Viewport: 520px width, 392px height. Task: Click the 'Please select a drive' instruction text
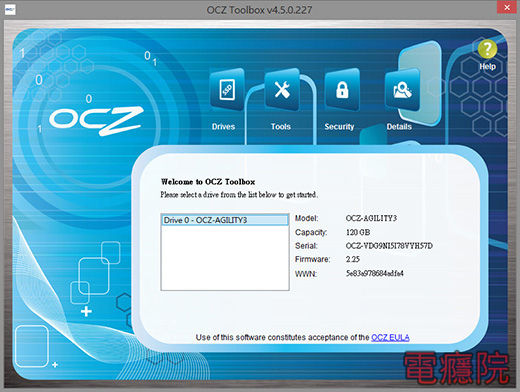pyautogui.click(x=239, y=195)
